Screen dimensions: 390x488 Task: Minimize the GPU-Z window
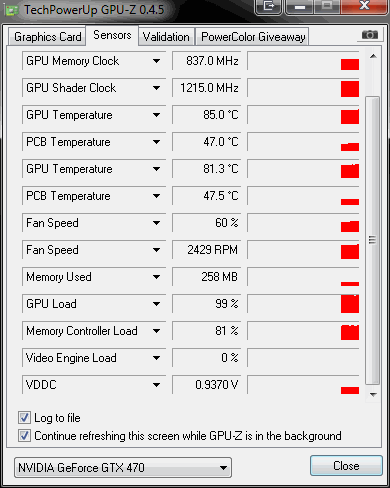coord(299,6)
